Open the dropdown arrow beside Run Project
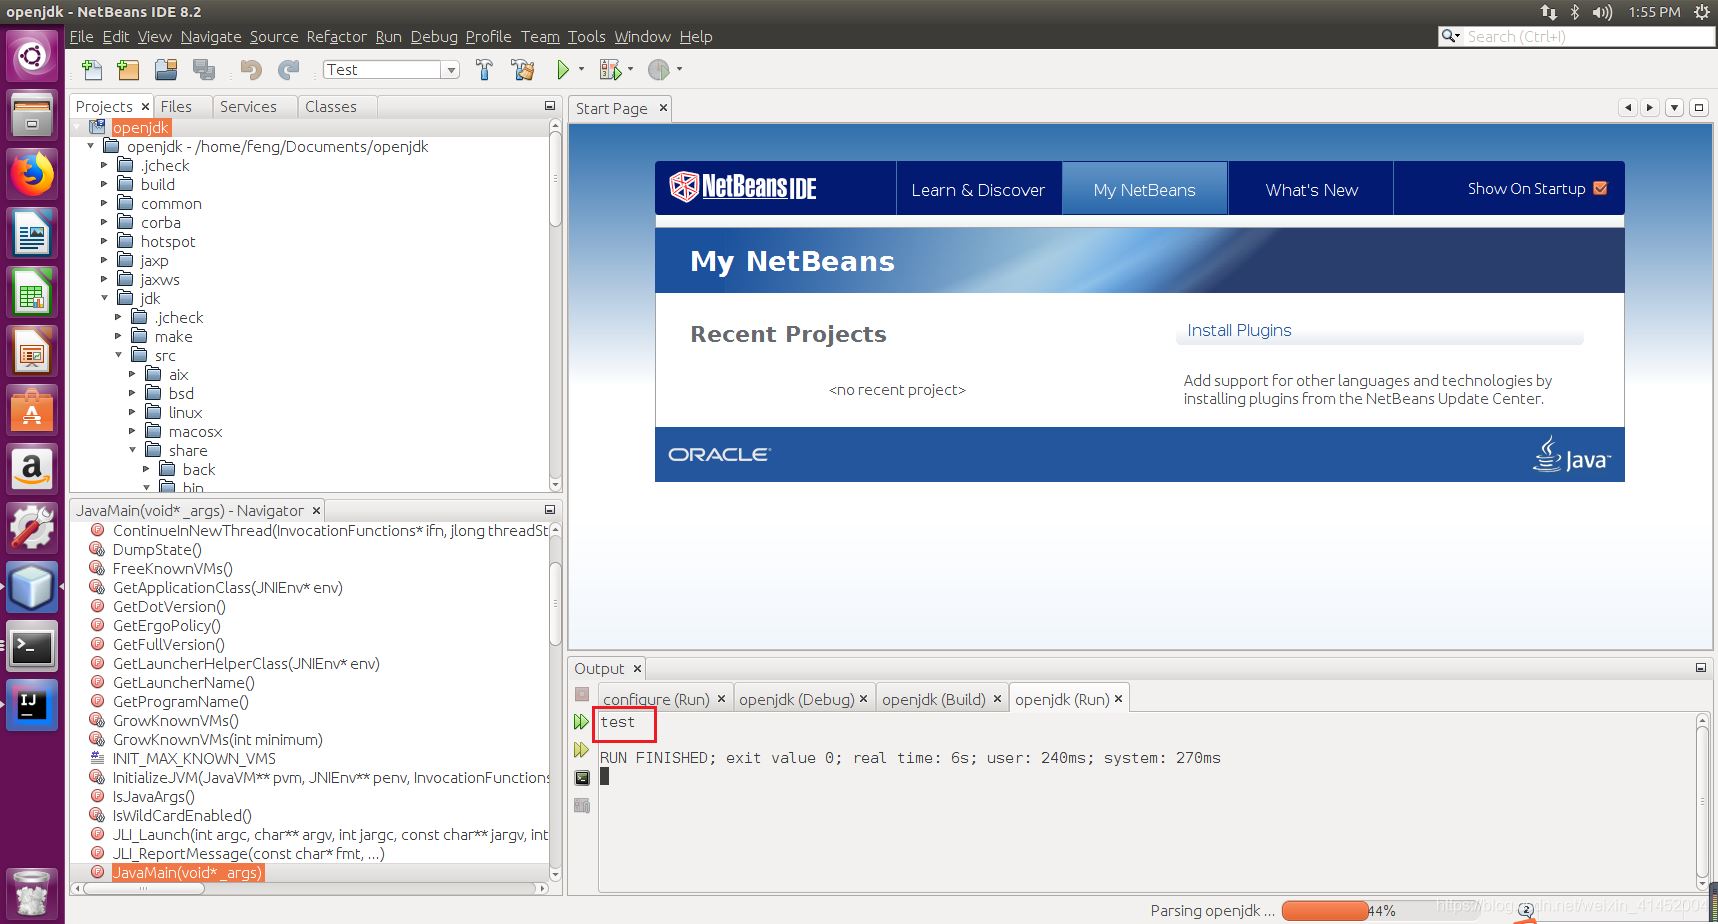1718x924 pixels. point(581,70)
